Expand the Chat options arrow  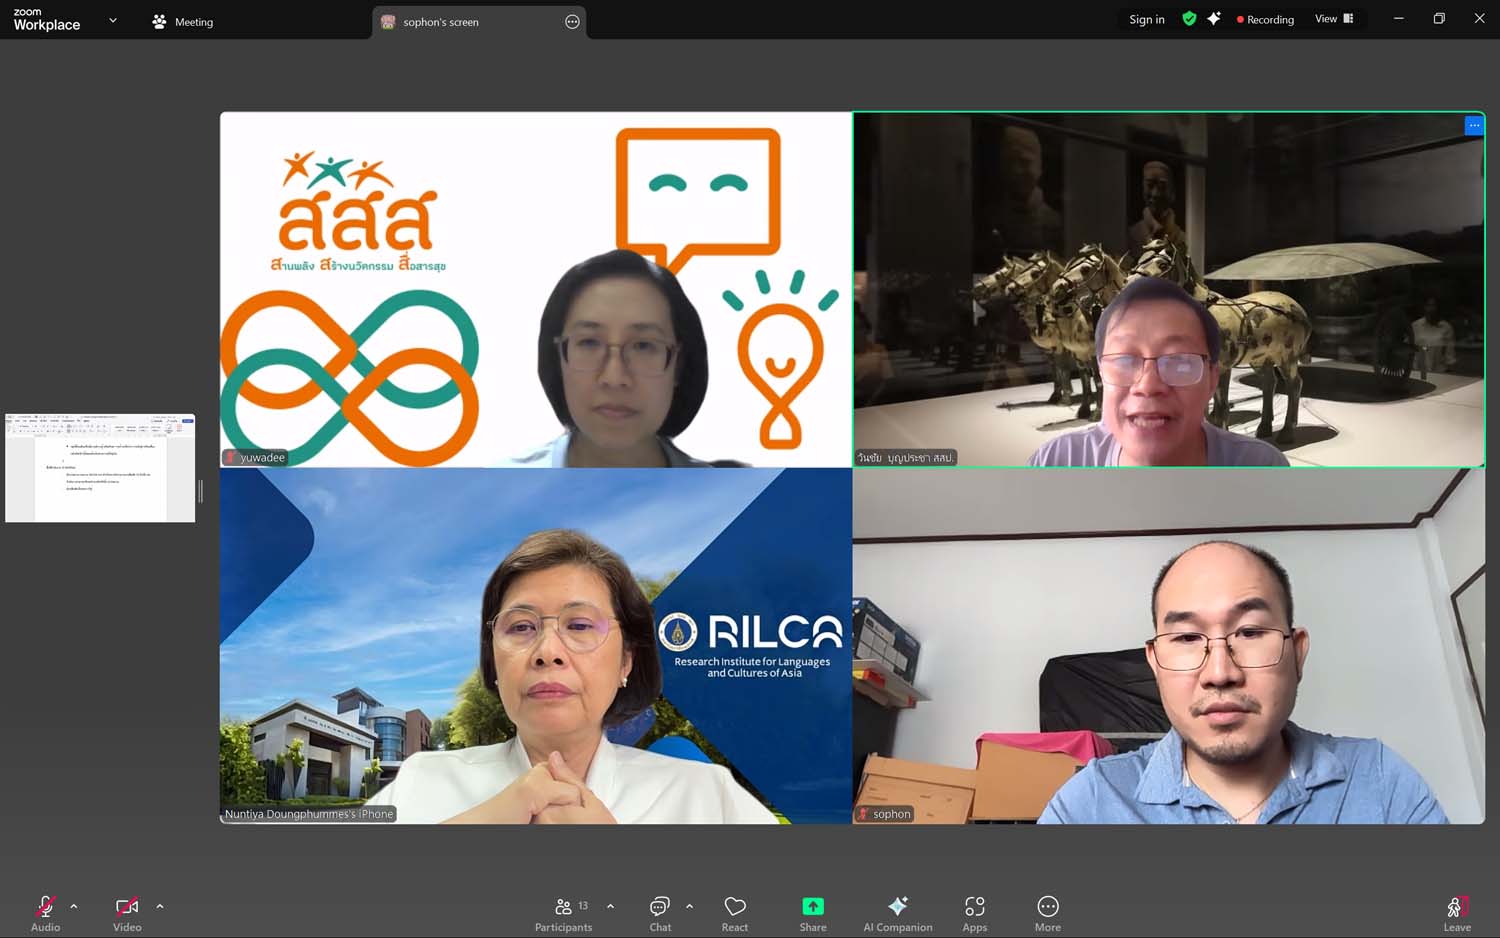[689, 906]
